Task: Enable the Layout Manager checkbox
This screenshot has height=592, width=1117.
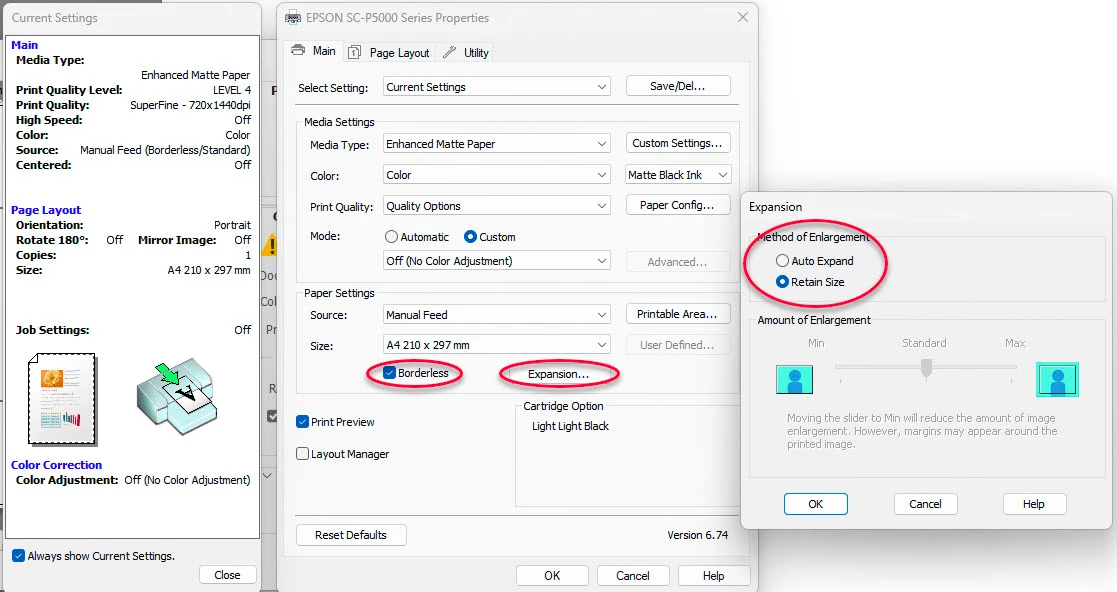Action: point(302,454)
